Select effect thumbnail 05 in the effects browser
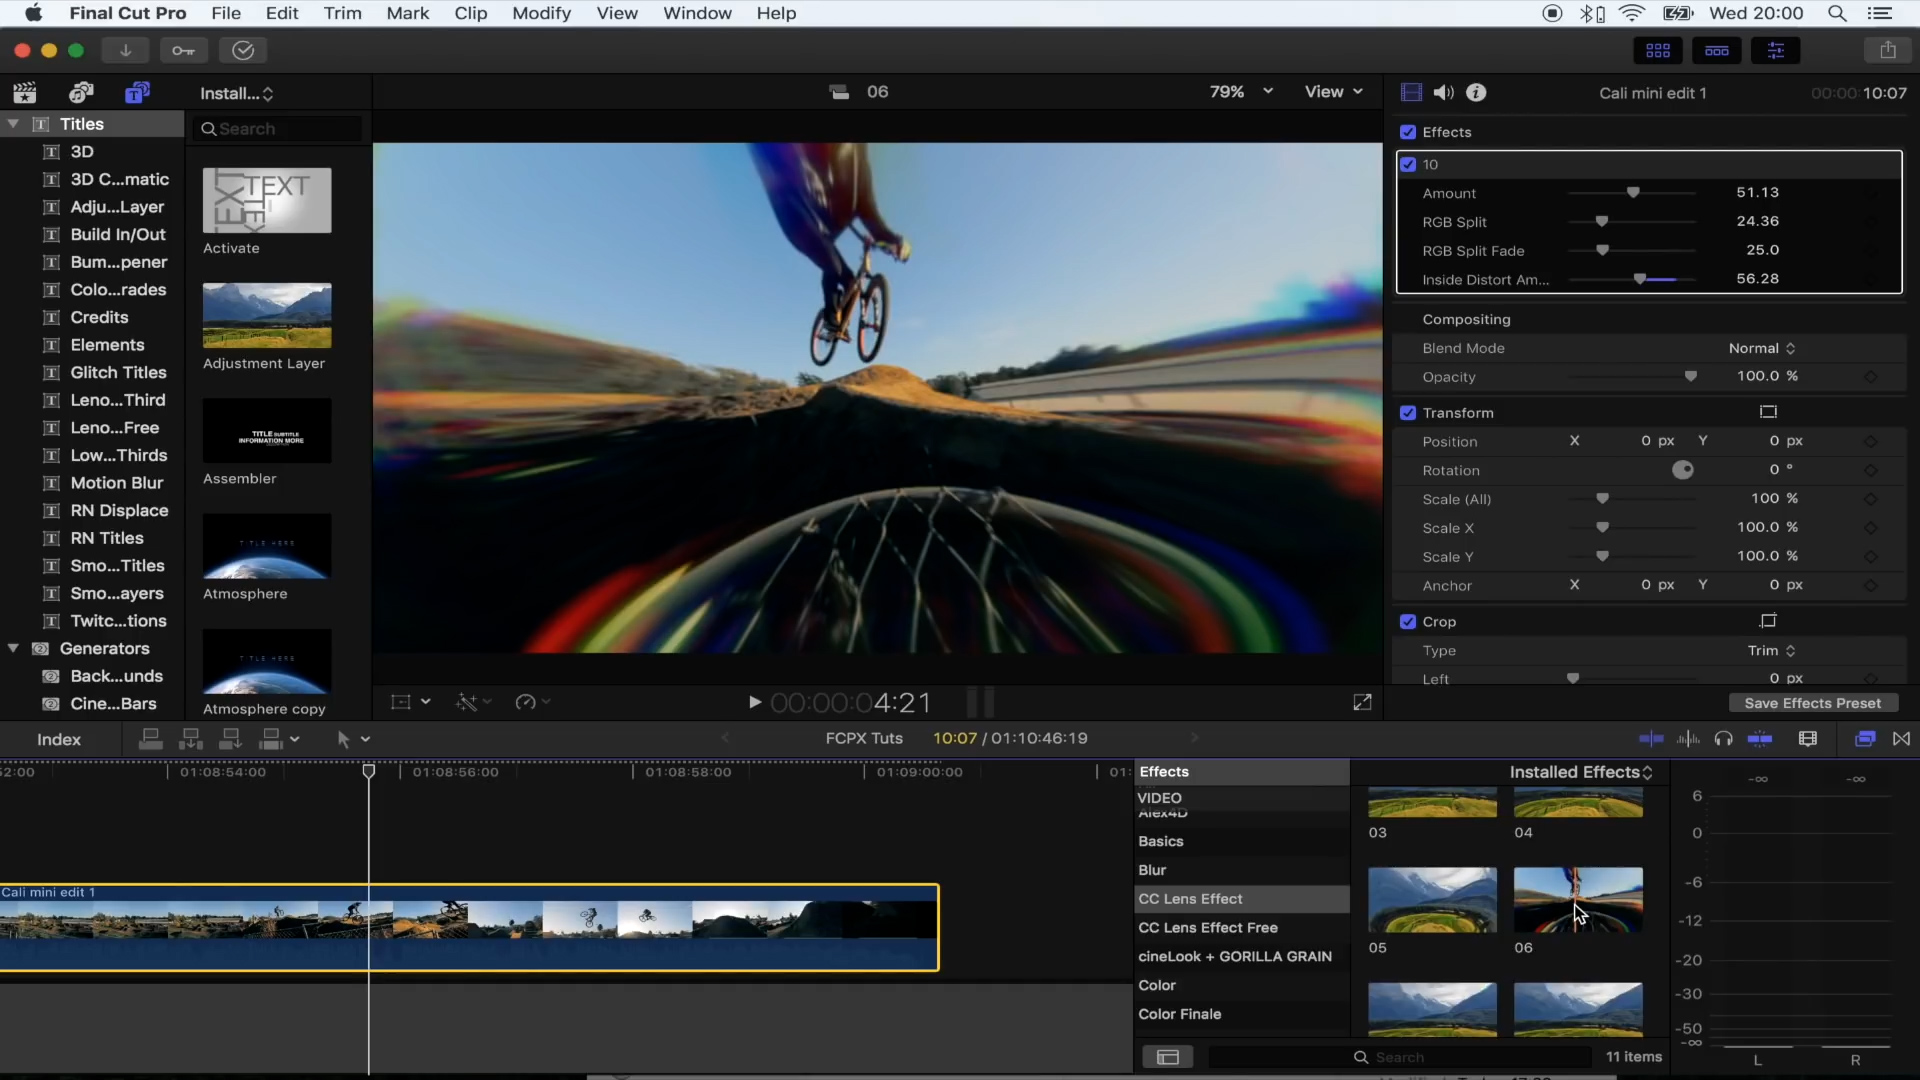1920x1080 pixels. [1432, 899]
